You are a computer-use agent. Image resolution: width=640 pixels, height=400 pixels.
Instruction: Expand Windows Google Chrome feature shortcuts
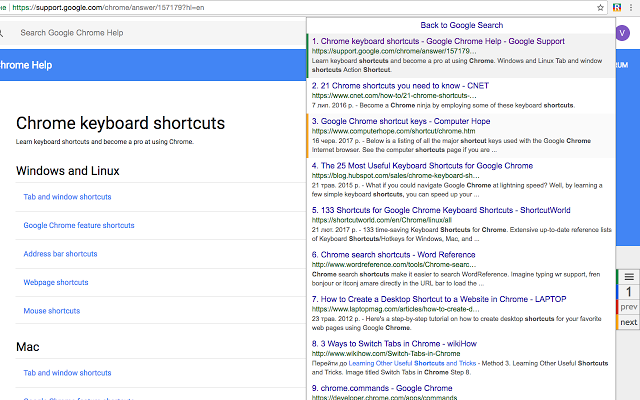79,225
